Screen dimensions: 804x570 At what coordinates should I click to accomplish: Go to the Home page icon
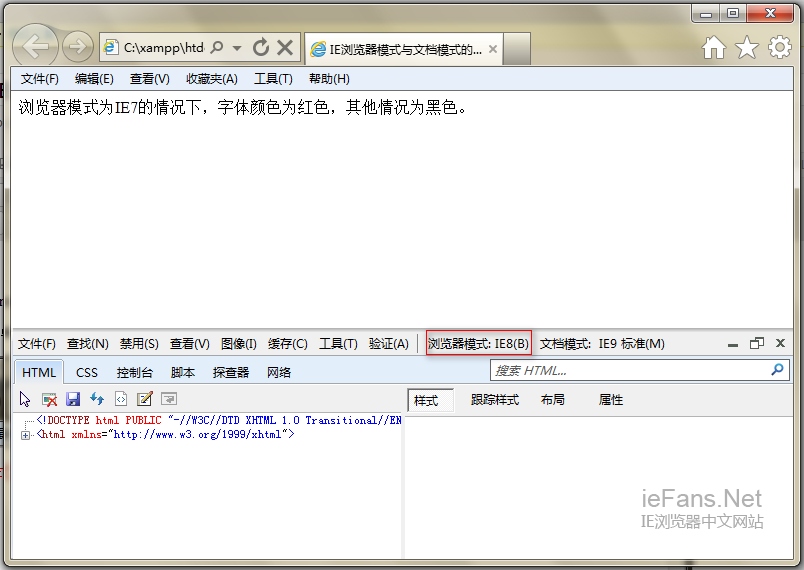(714, 48)
